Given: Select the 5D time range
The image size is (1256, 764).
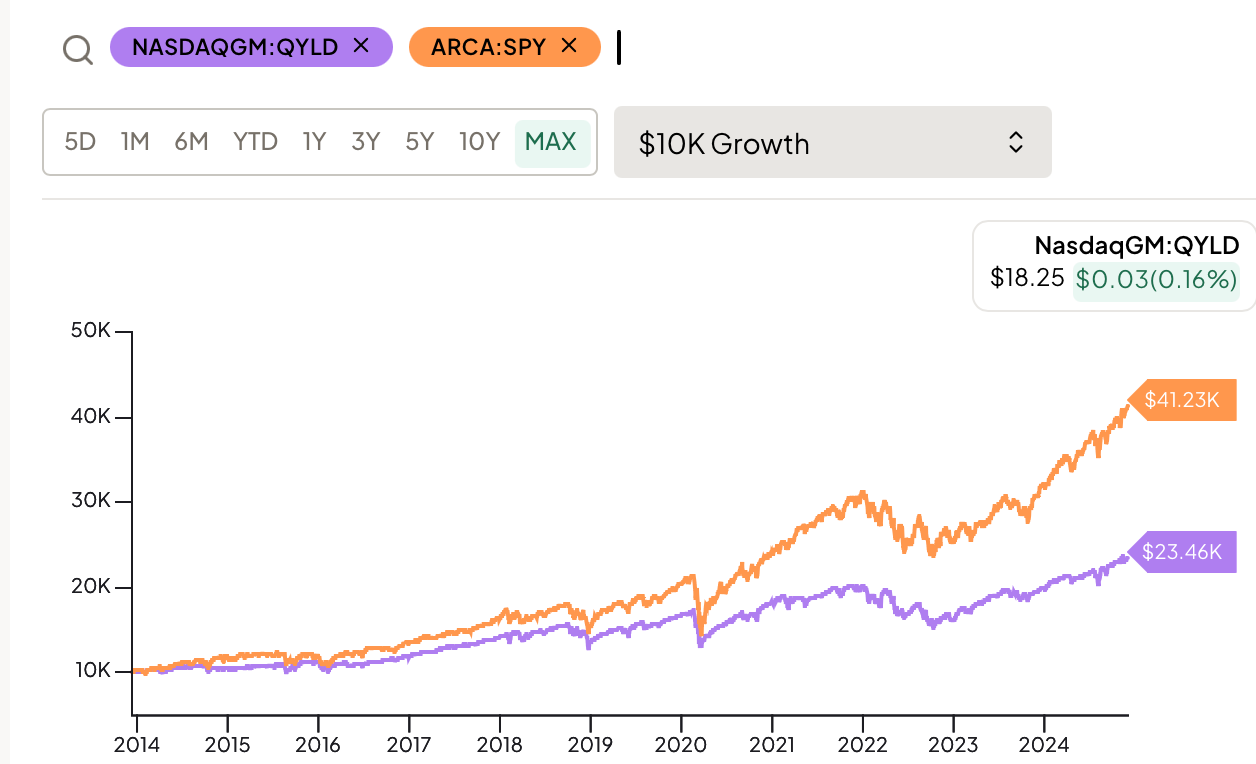Looking at the screenshot, I should [x=80, y=142].
